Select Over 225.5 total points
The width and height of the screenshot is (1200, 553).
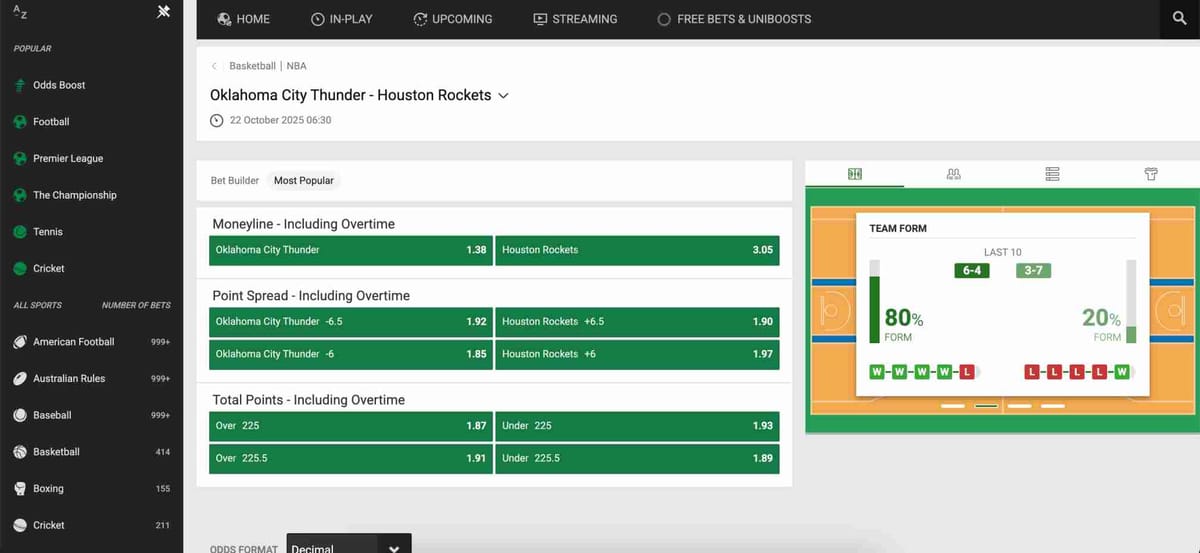click(350, 458)
